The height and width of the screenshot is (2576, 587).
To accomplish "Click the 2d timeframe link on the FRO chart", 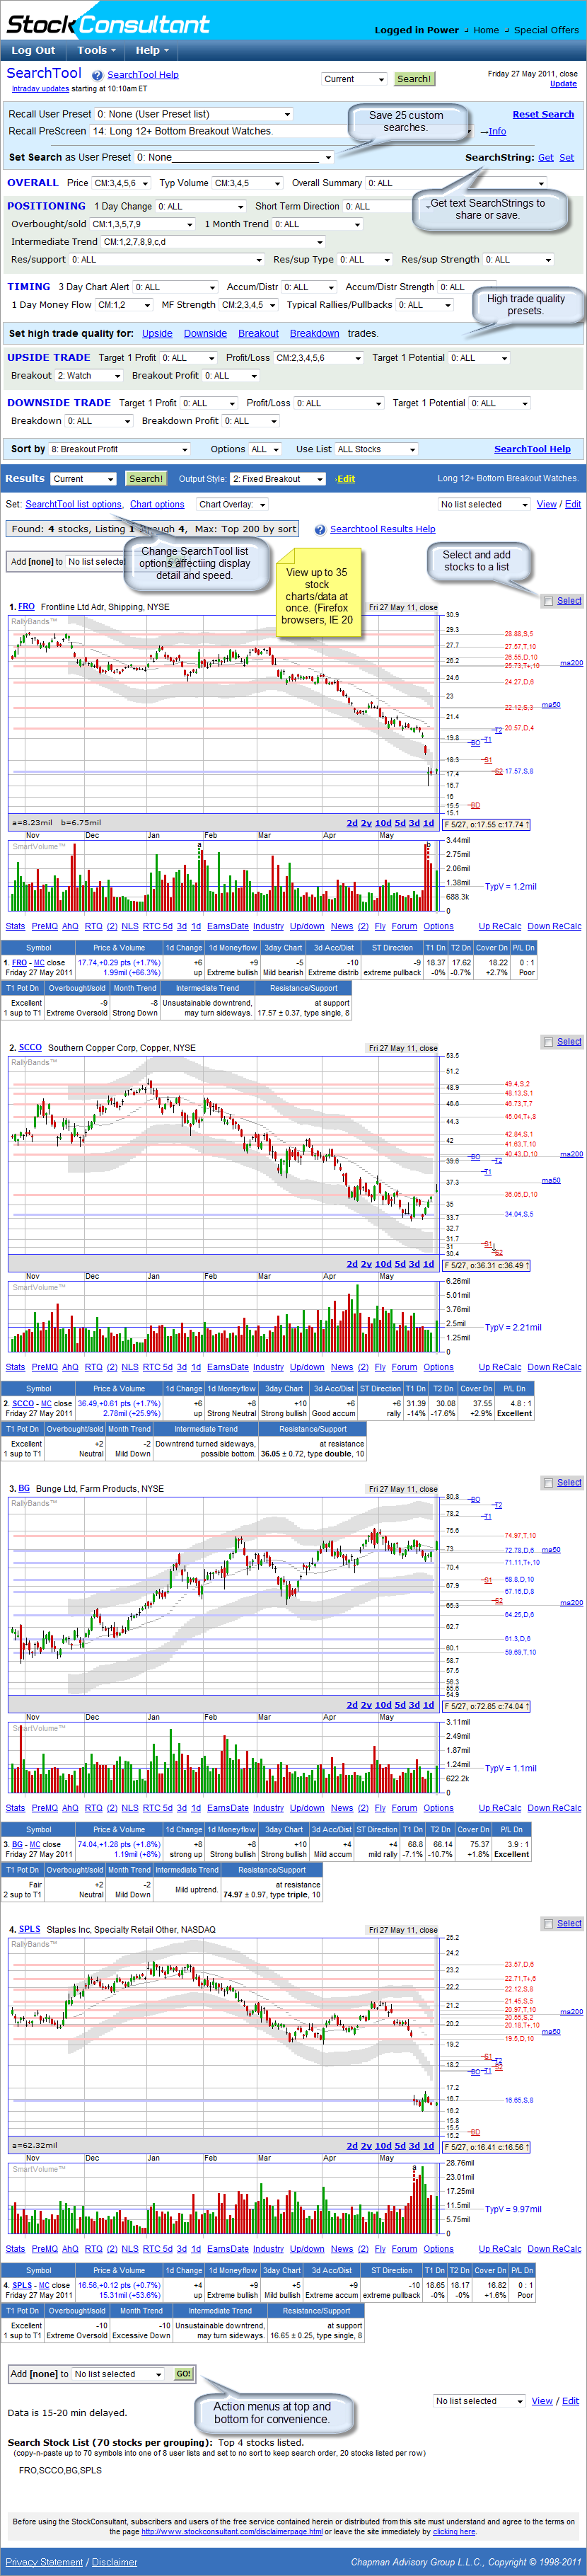I will (352, 824).
